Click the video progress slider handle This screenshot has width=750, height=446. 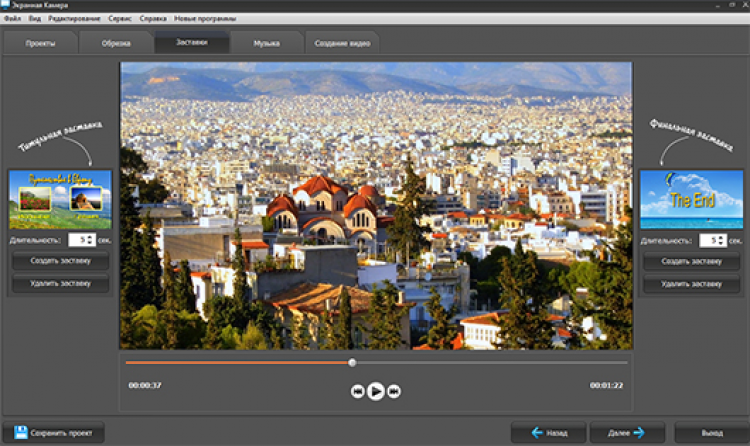pos(352,362)
